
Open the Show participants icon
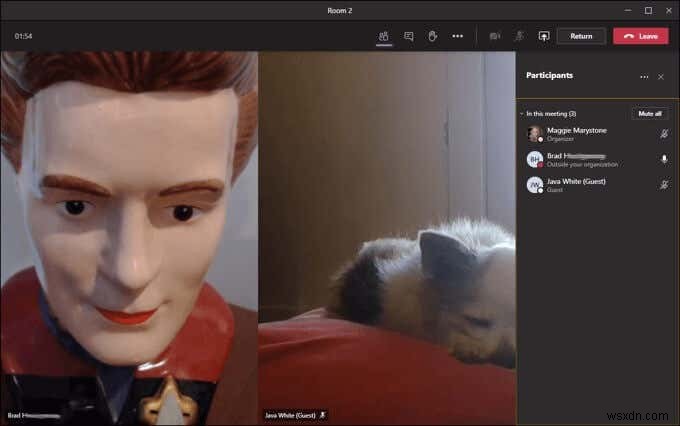(383, 36)
